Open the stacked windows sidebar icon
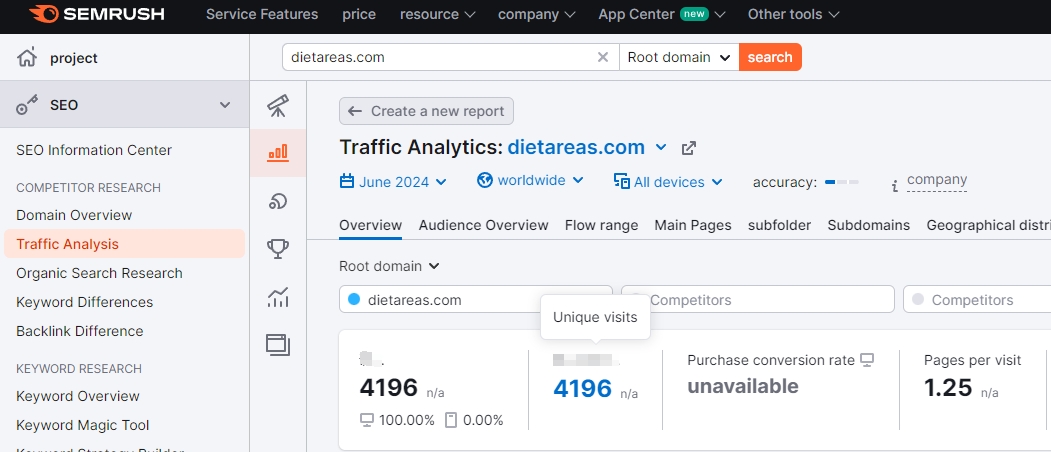This screenshot has height=452, width=1051. coord(278,344)
